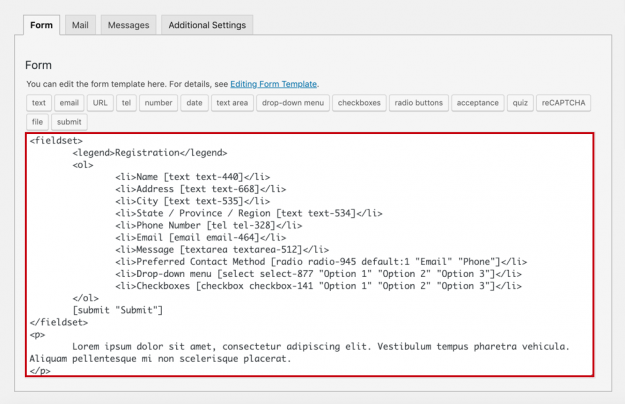Add a quiz tag

521,102
